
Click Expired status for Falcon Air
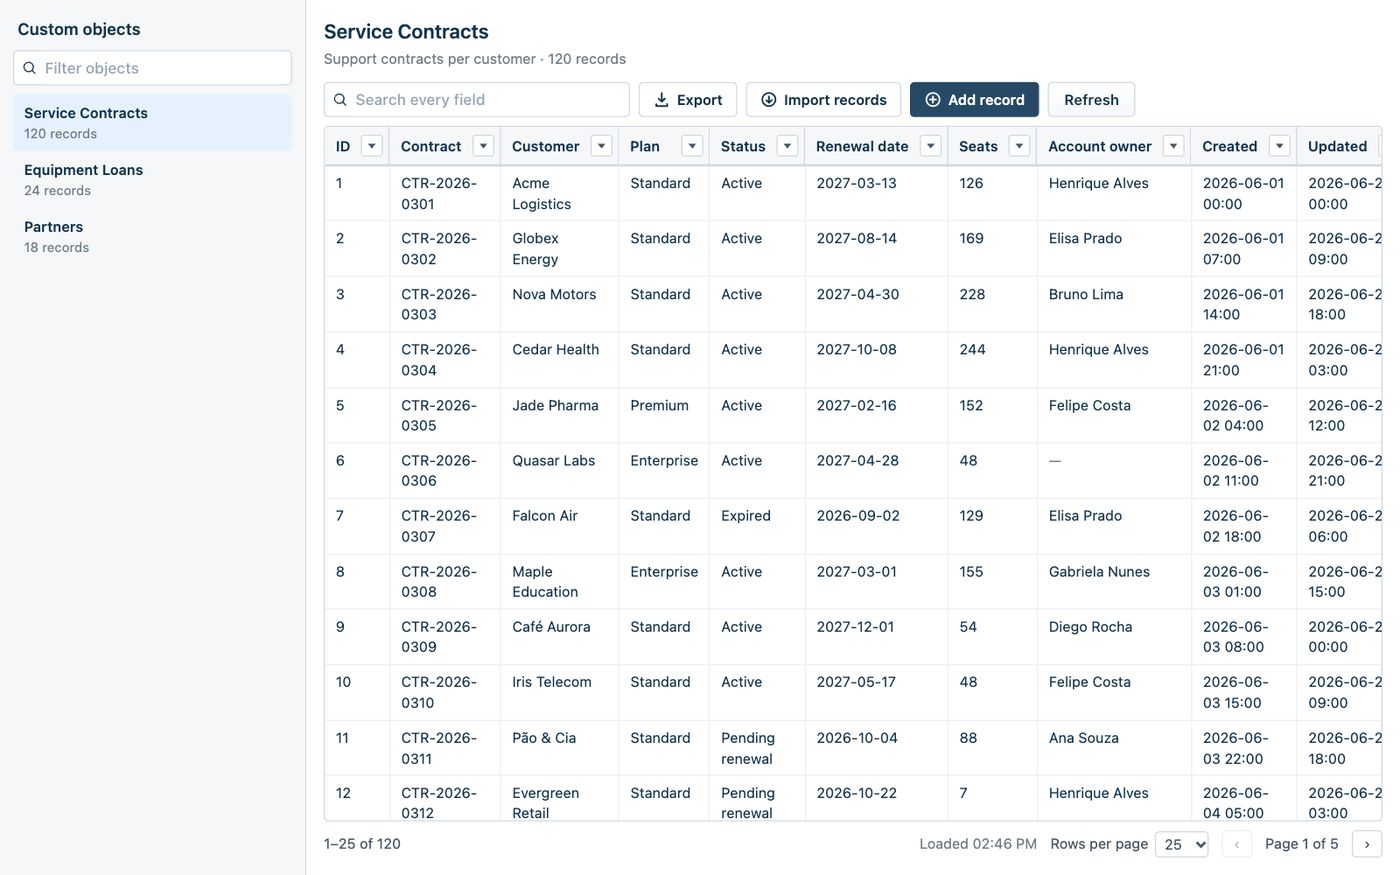(757, 526)
